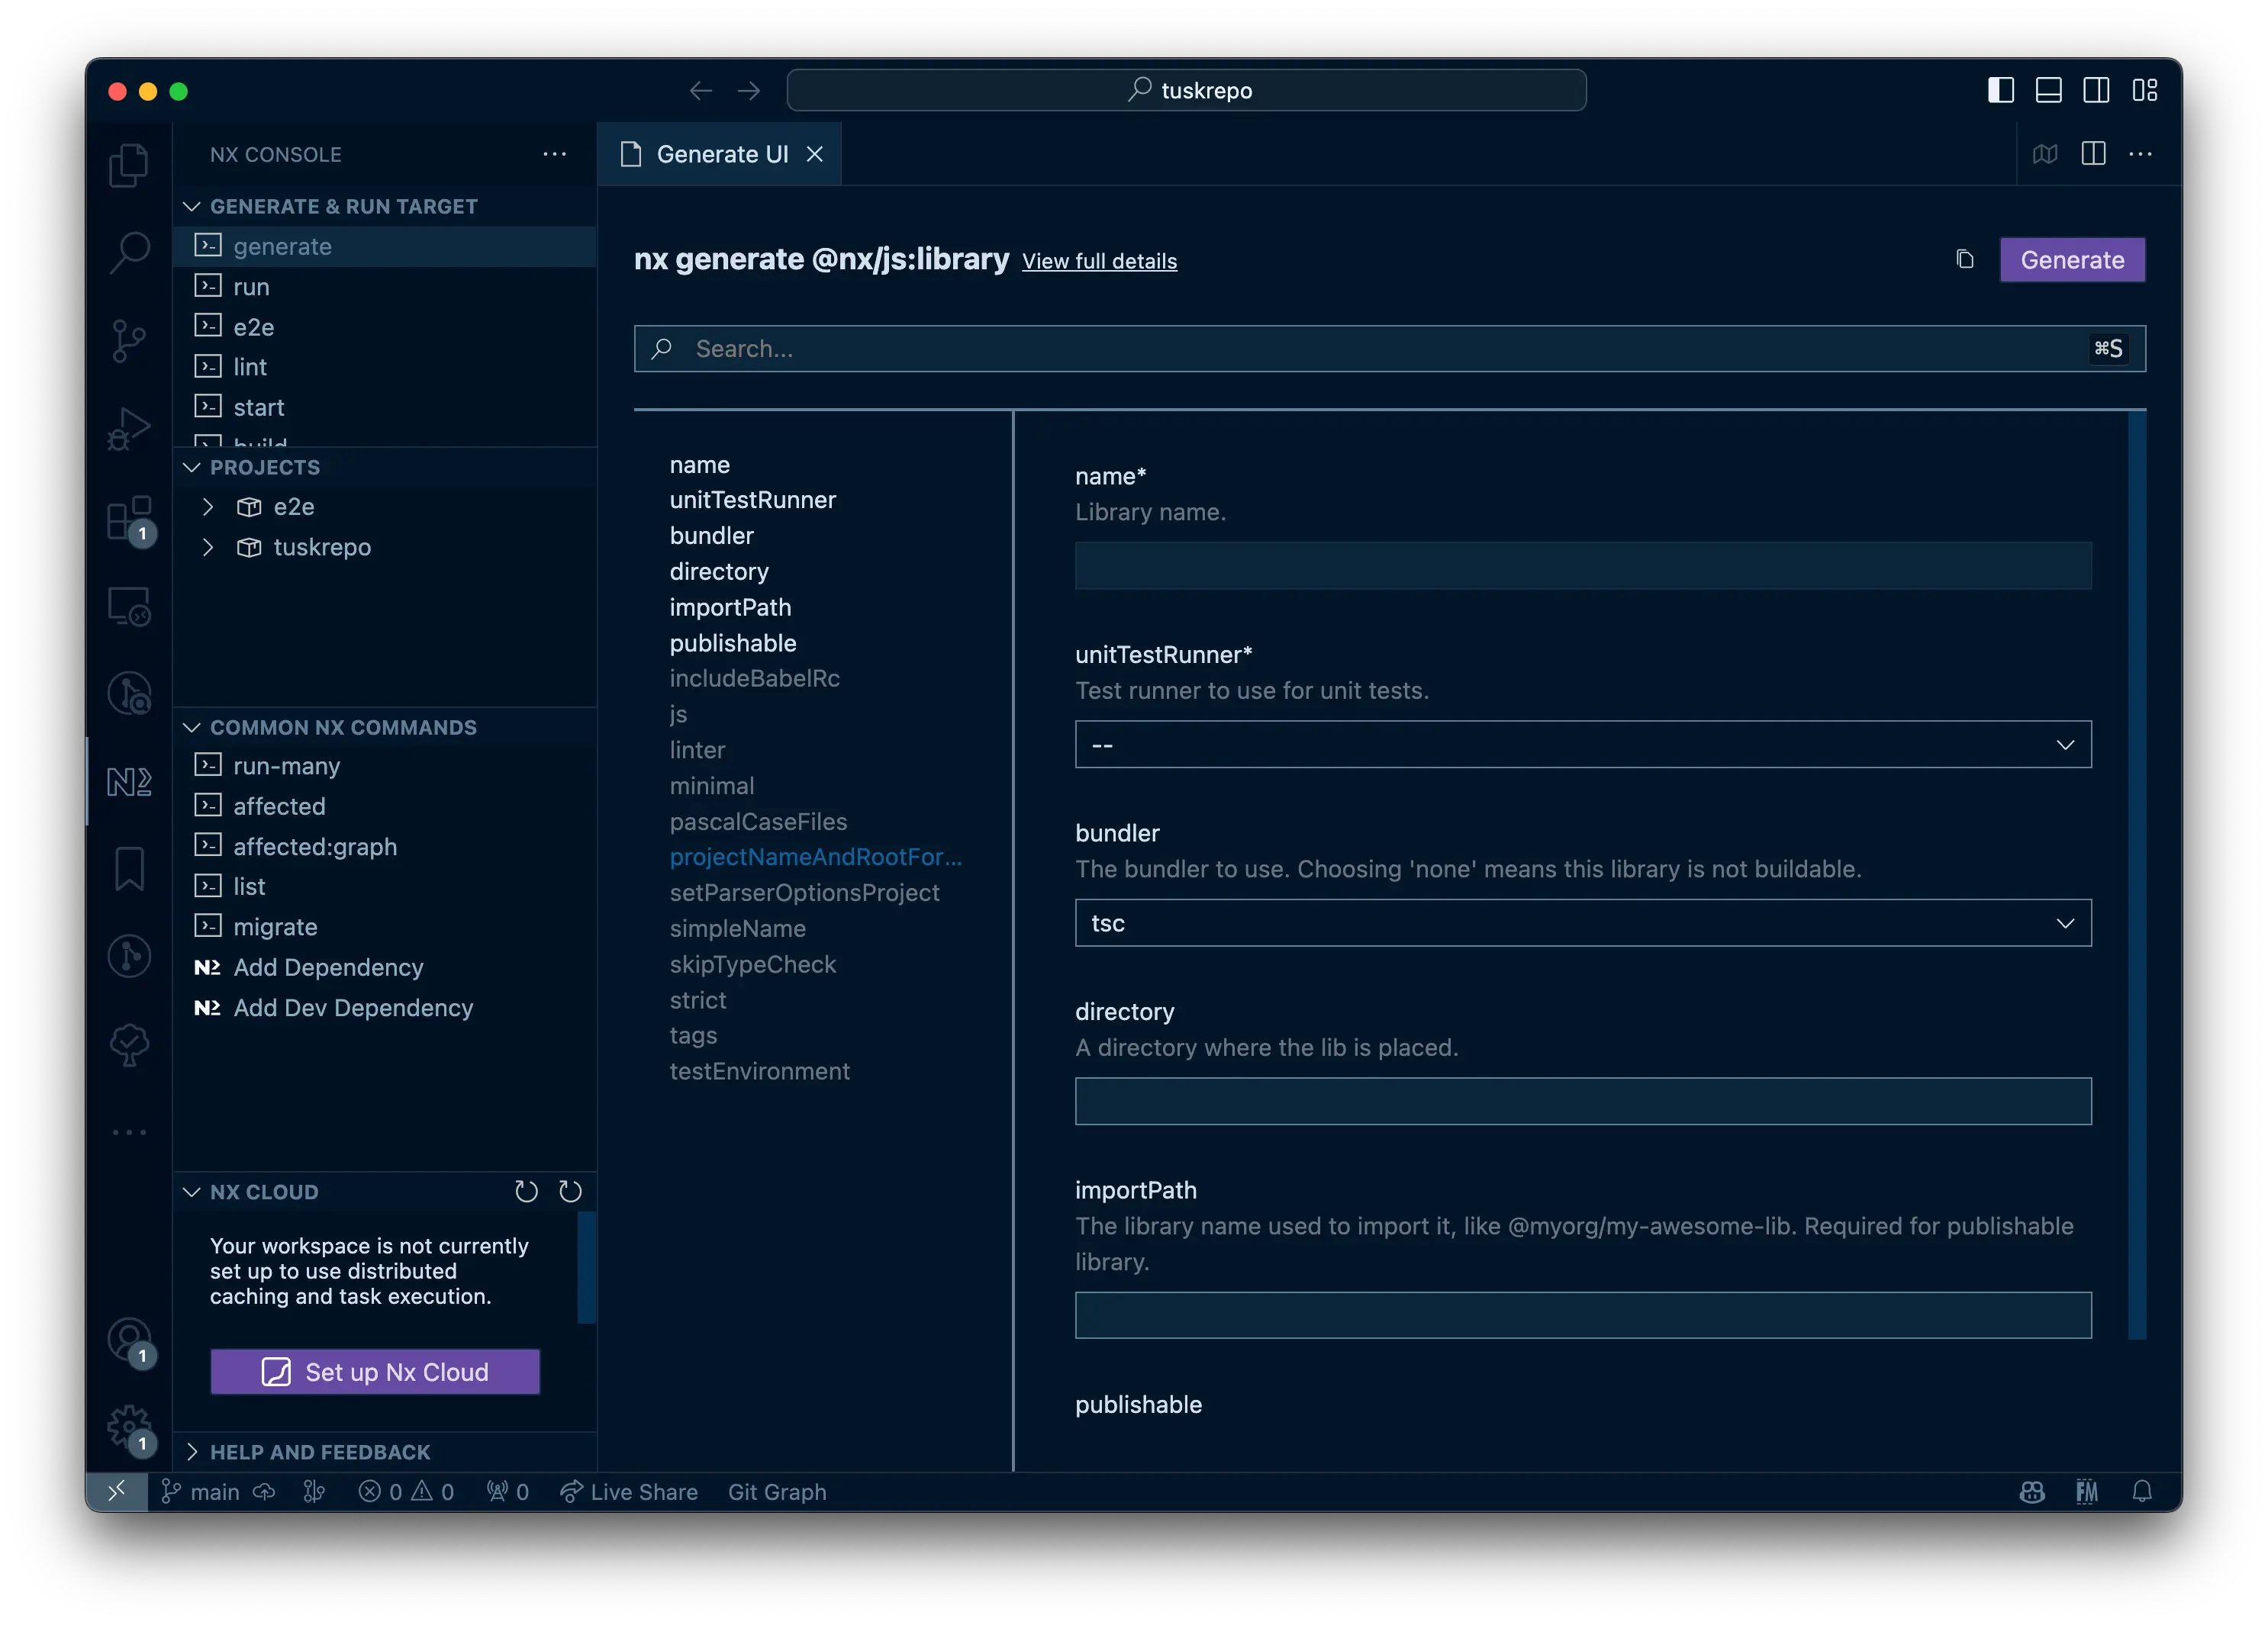Viewport: 2268px width, 1625px height.
Task: Open the Search view
Action: 129,252
